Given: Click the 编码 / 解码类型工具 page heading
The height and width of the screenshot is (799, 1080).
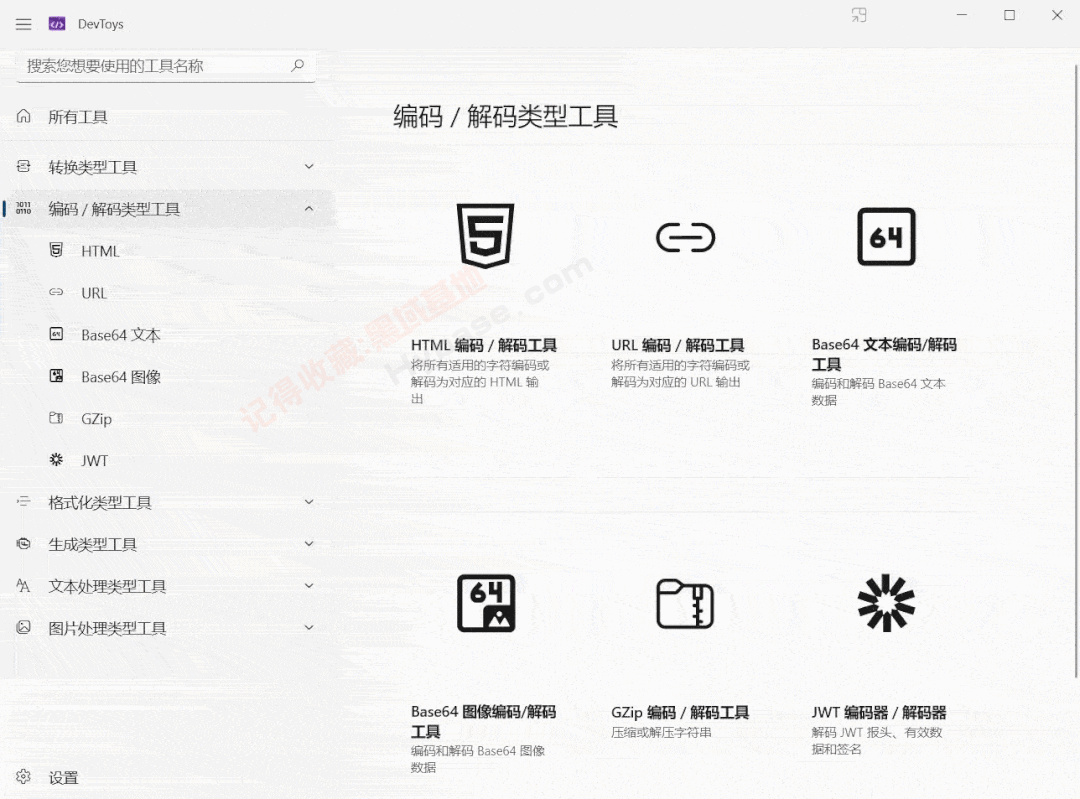Looking at the screenshot, I should pos(506,116).
